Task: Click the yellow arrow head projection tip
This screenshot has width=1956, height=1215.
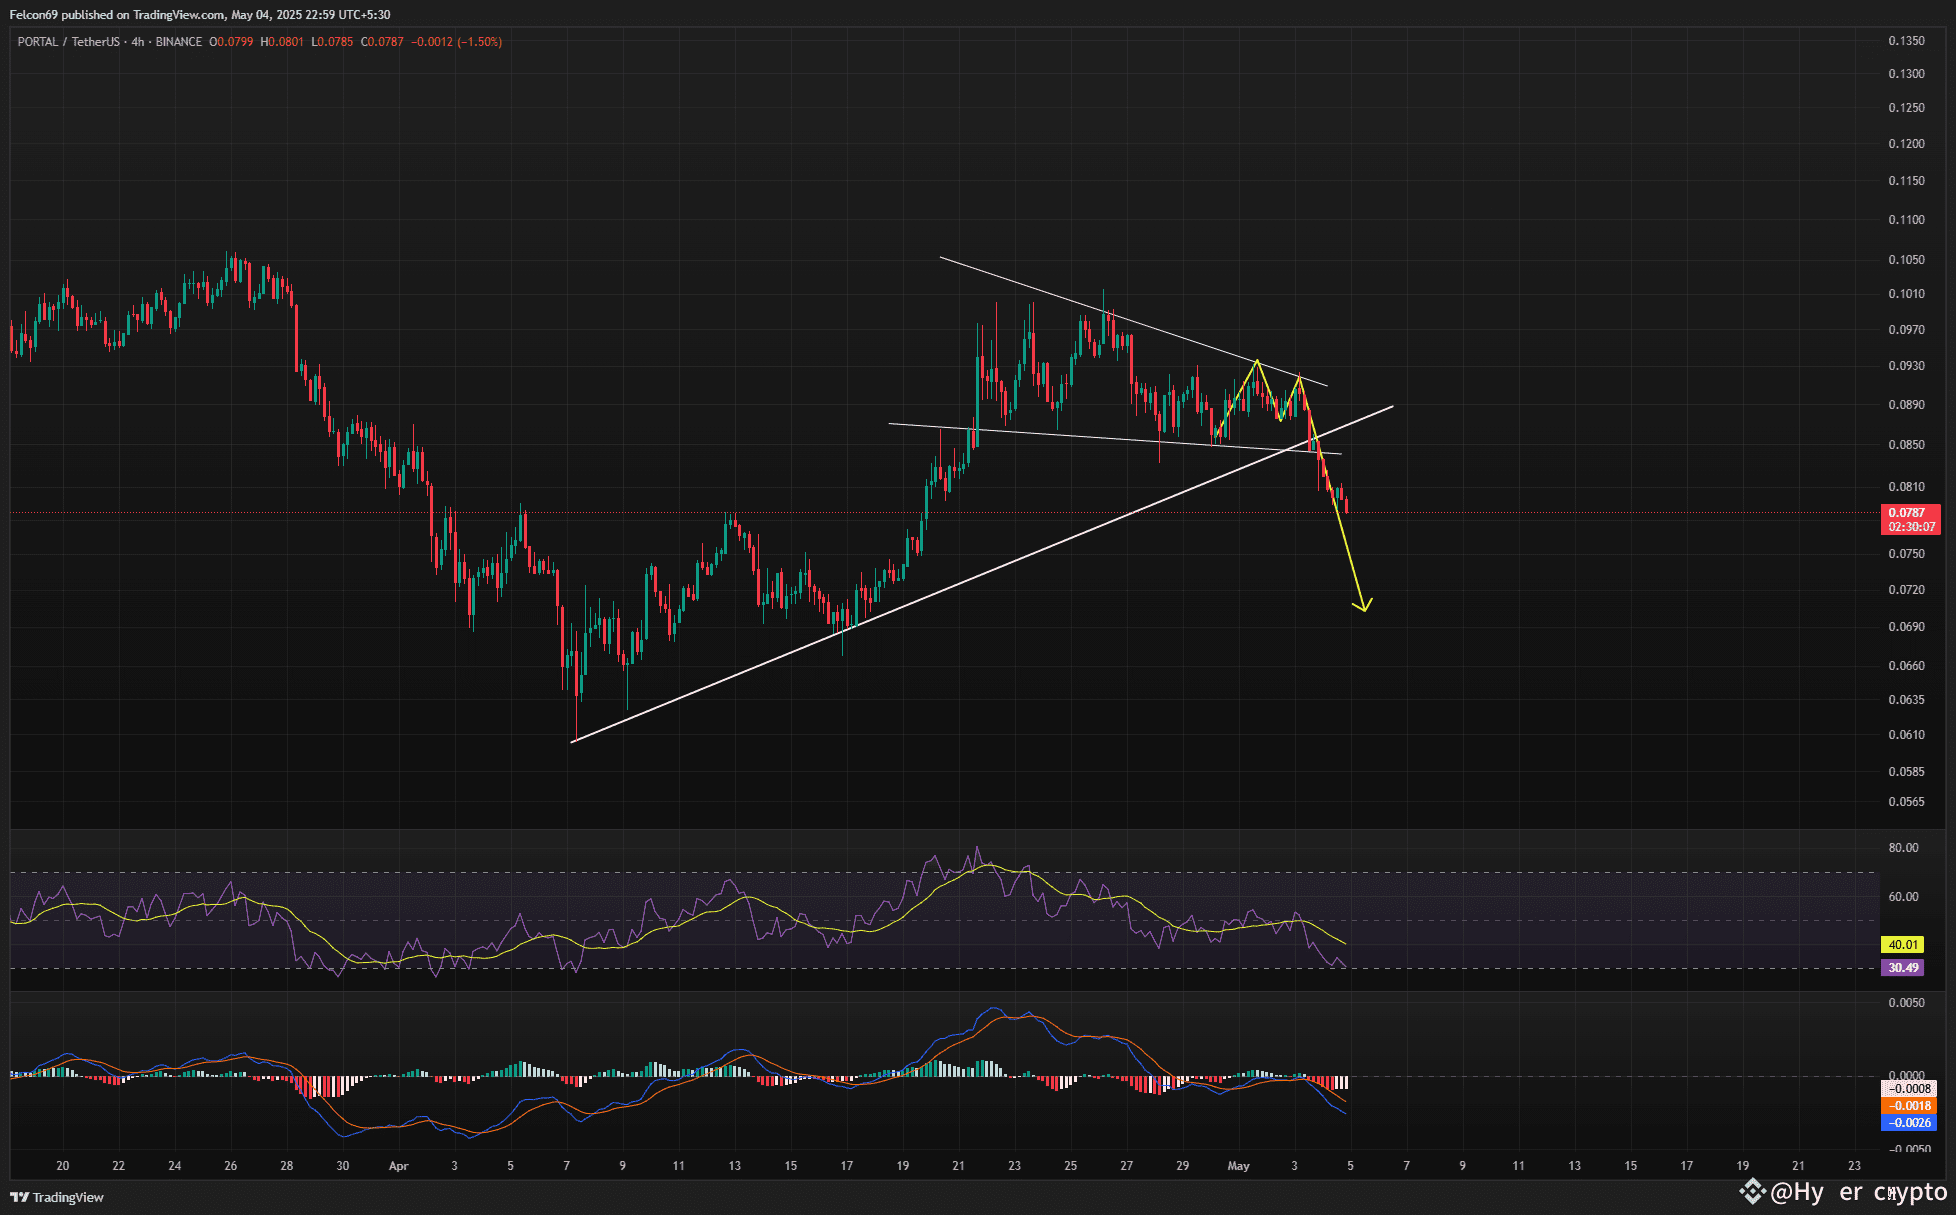Action: click(1364, 608)
